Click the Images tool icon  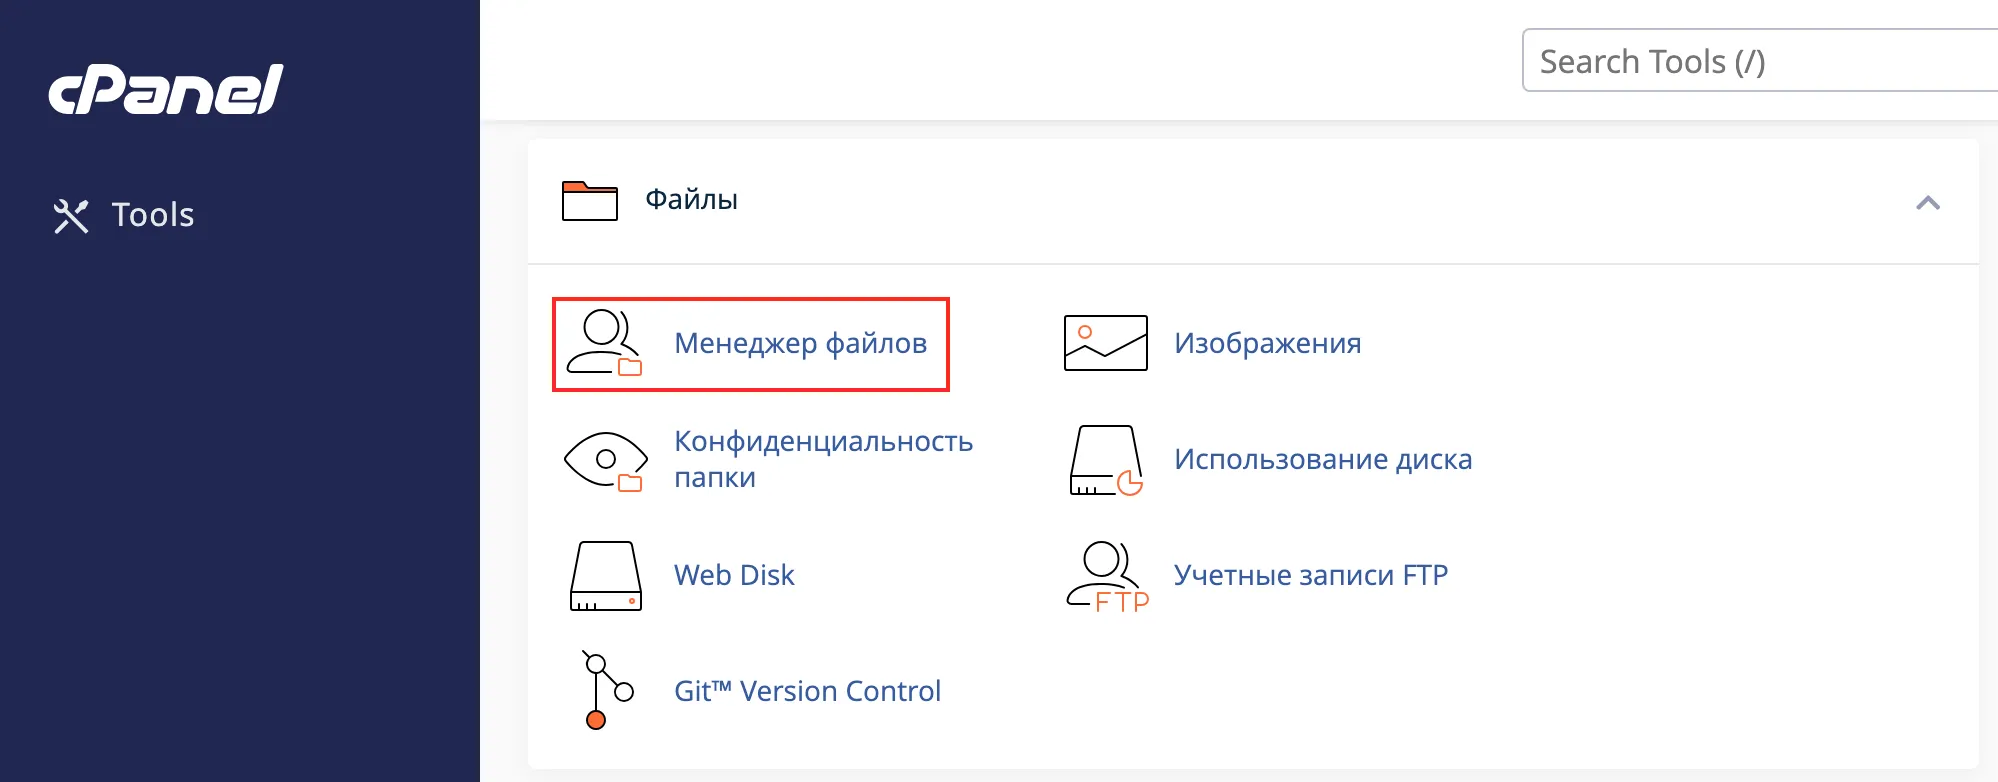point(1105,343)
